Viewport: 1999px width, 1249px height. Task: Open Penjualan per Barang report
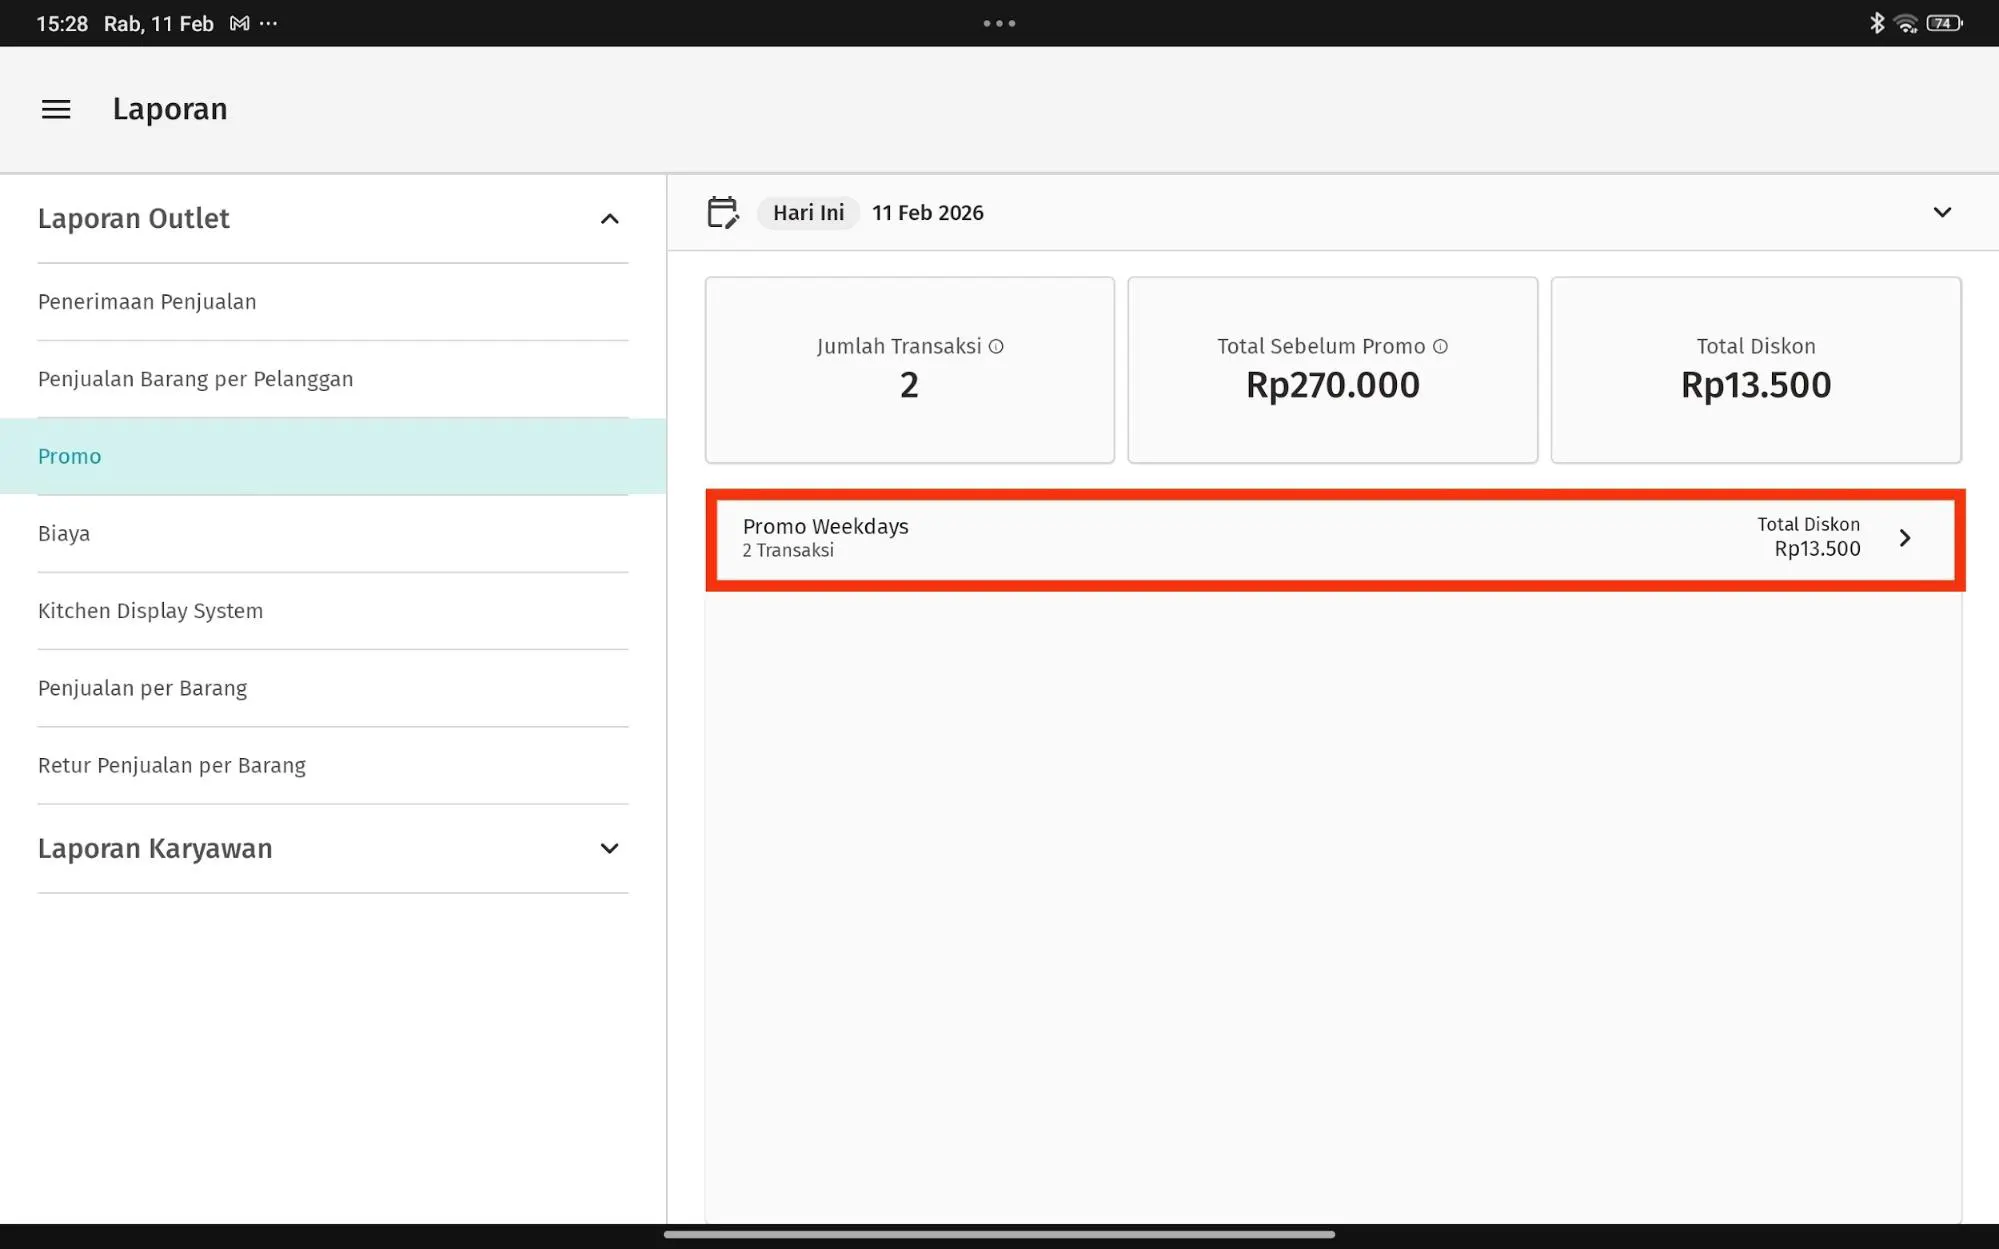click(142, 688)
